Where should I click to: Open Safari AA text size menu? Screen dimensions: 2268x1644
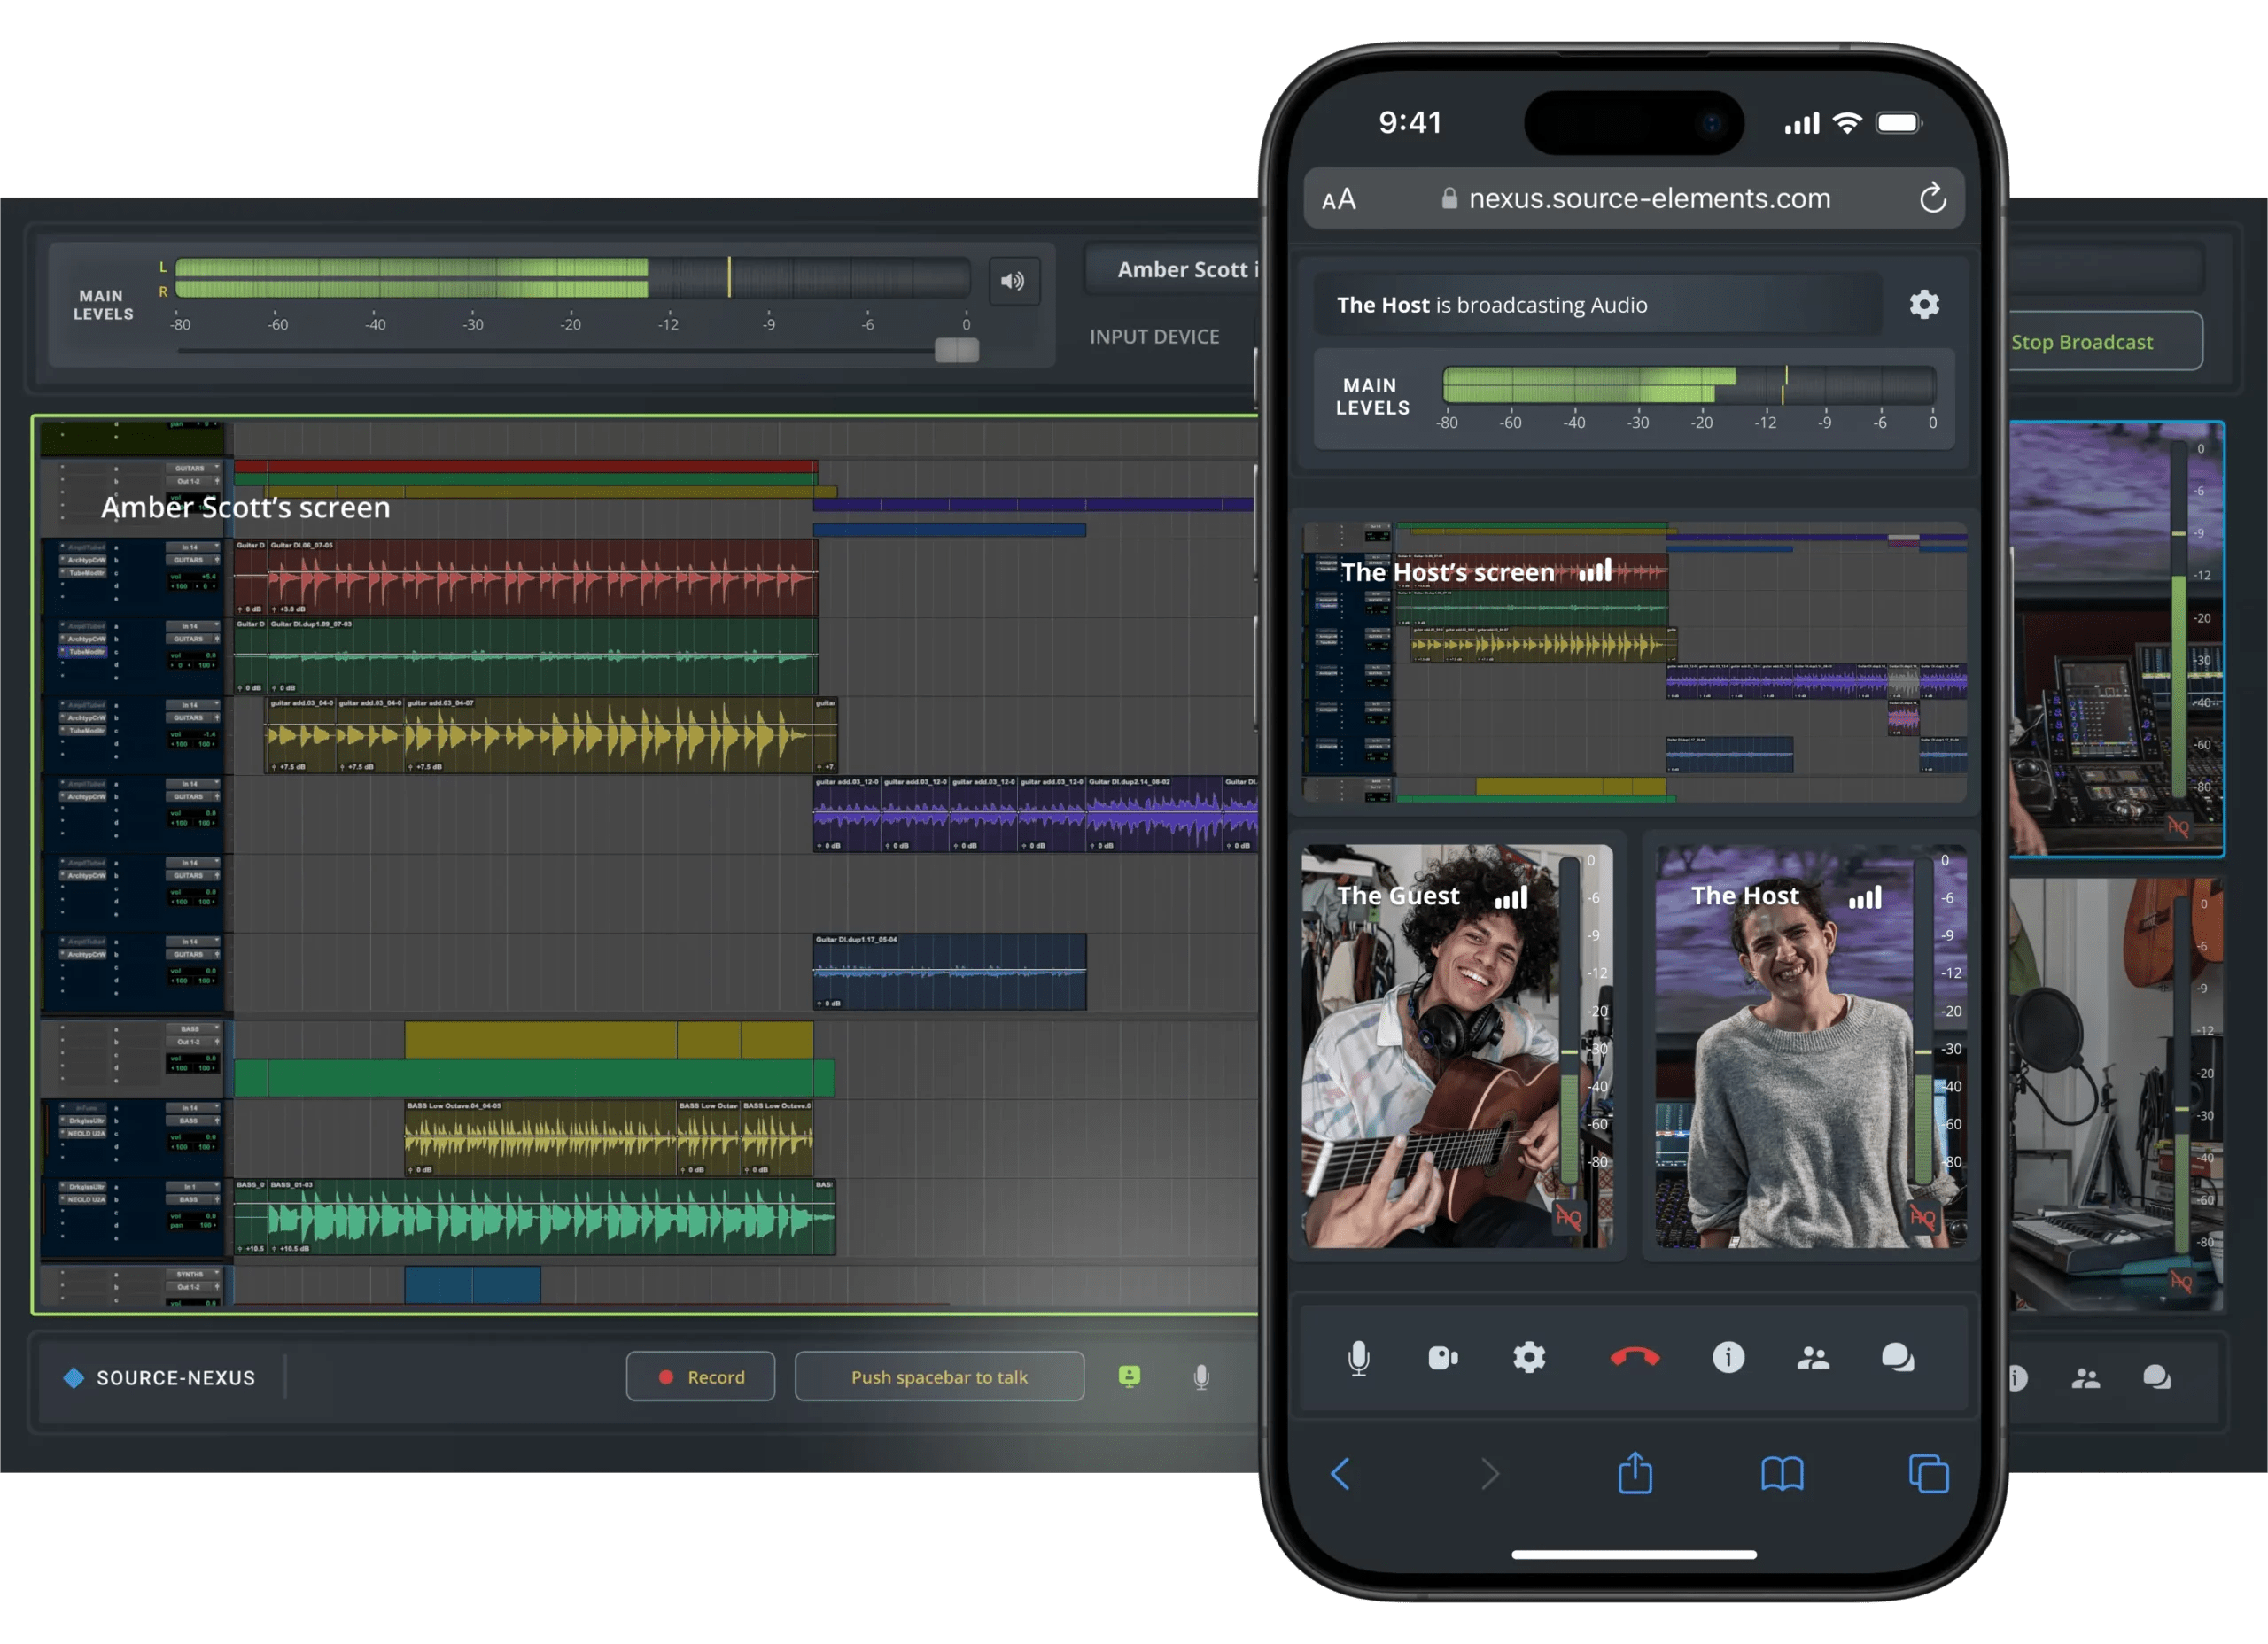click(x=1339, y=199)
